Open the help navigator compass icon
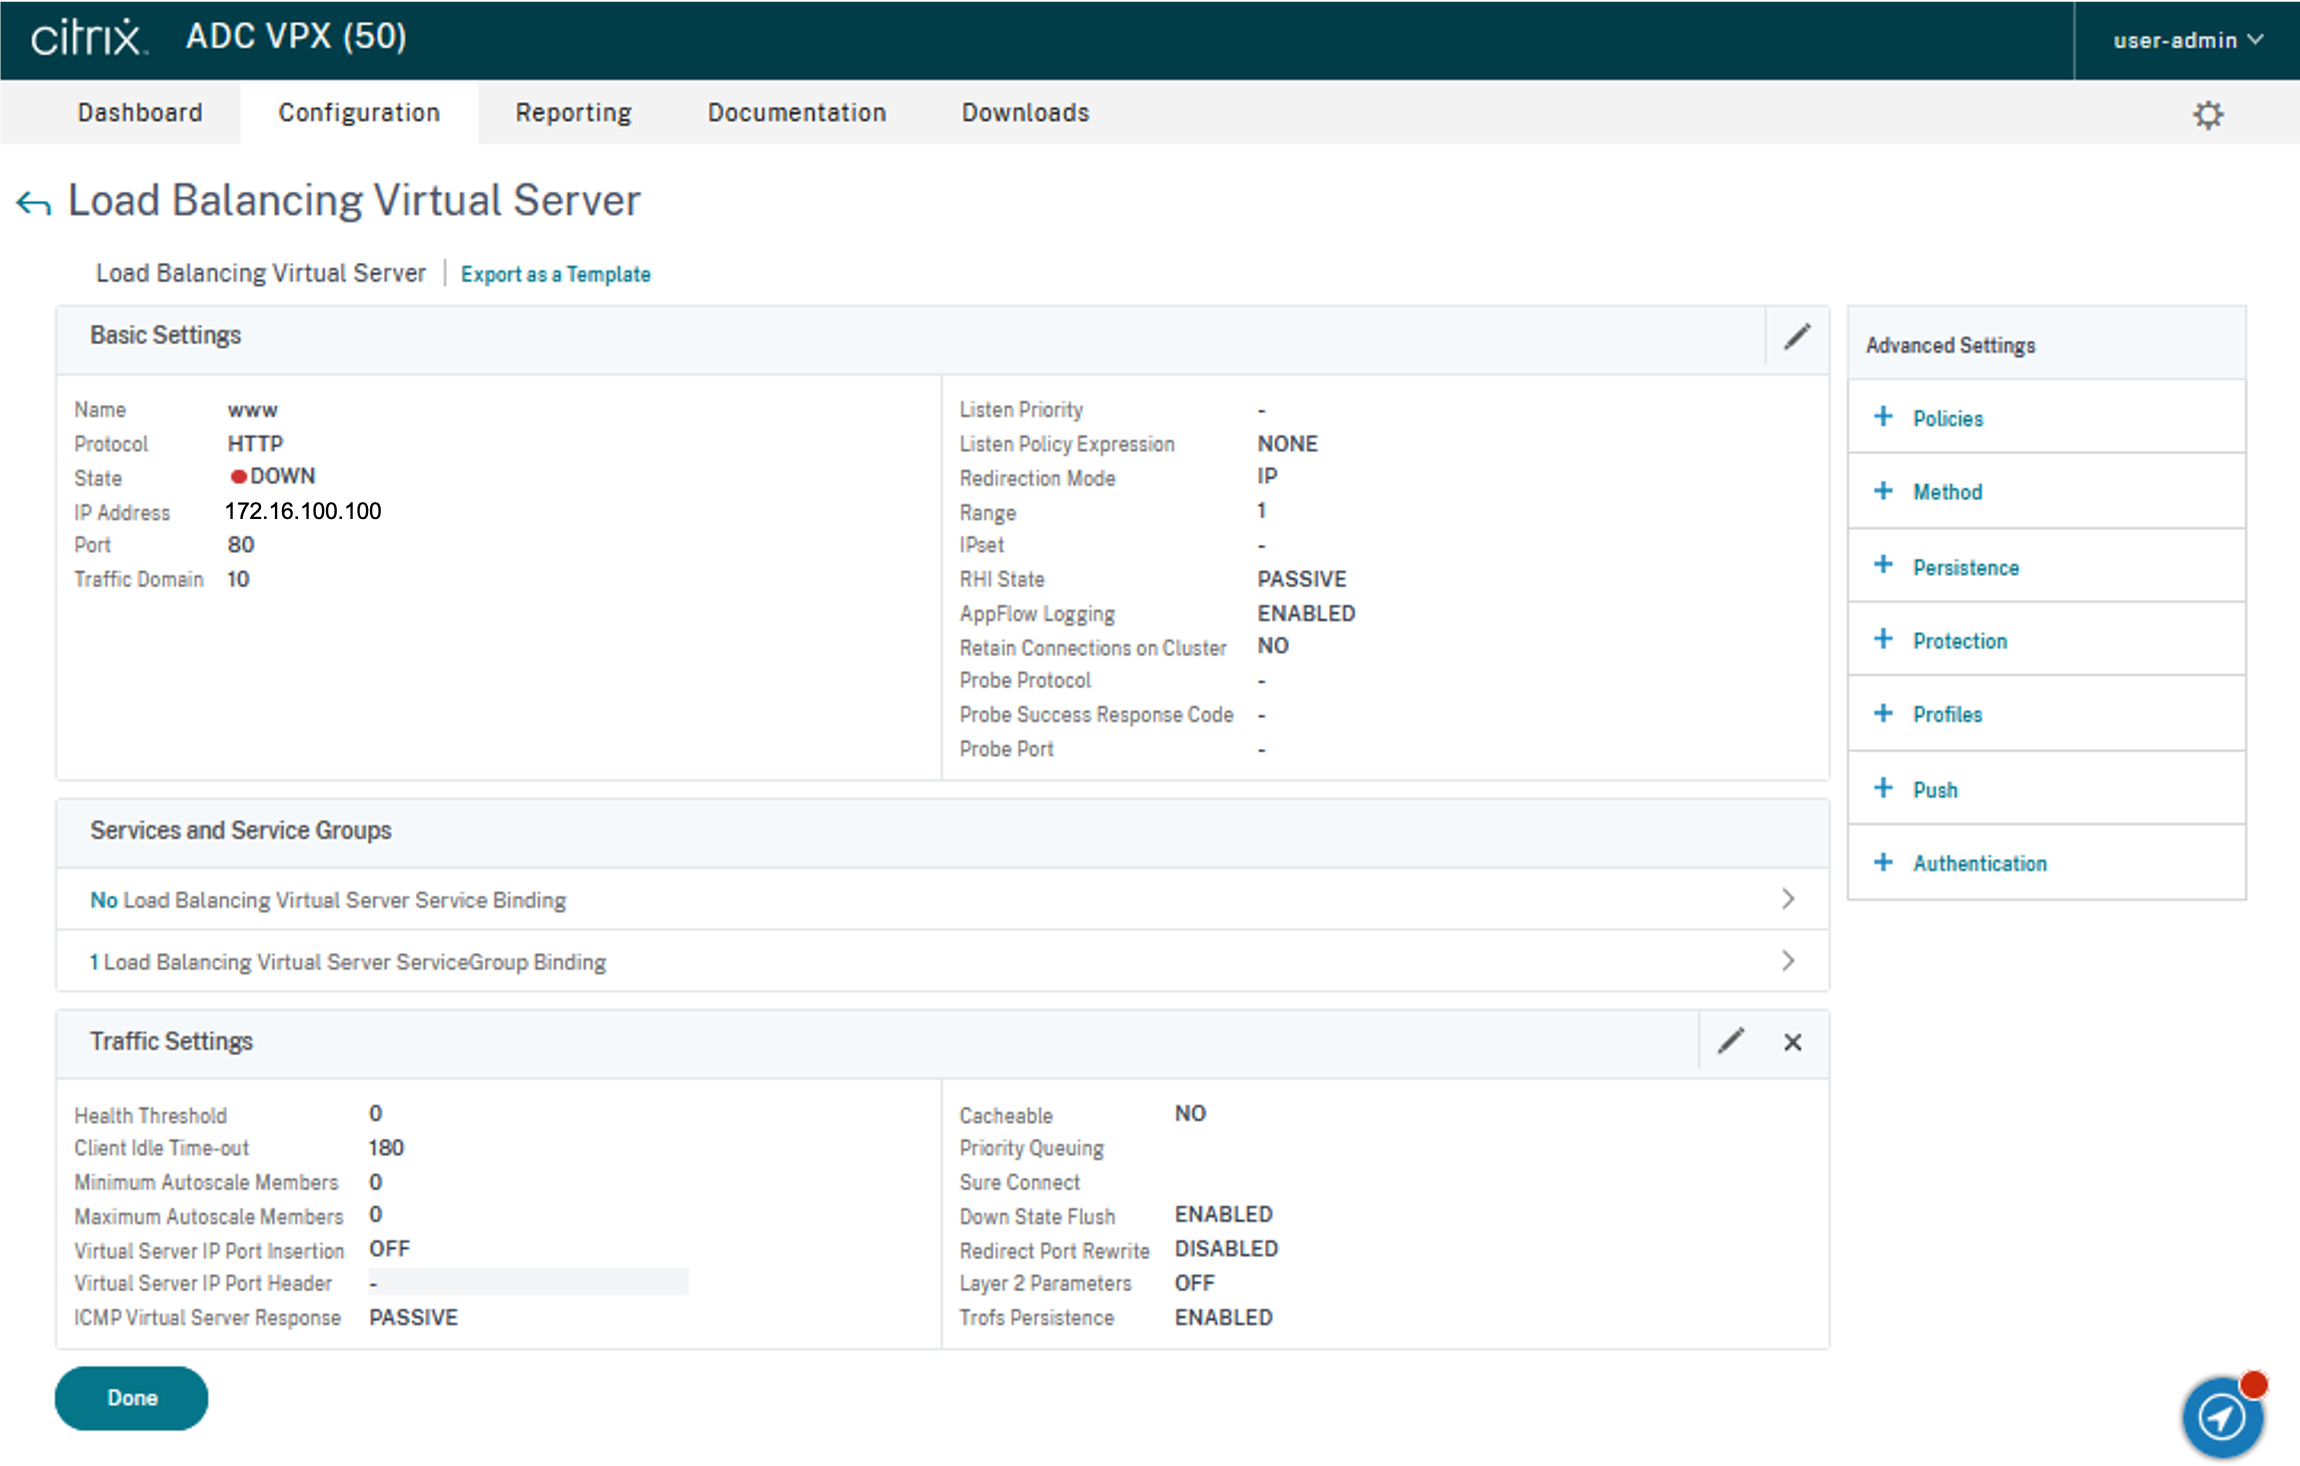This screenshot has height=1466, width=2300. coord(2222,1417)
